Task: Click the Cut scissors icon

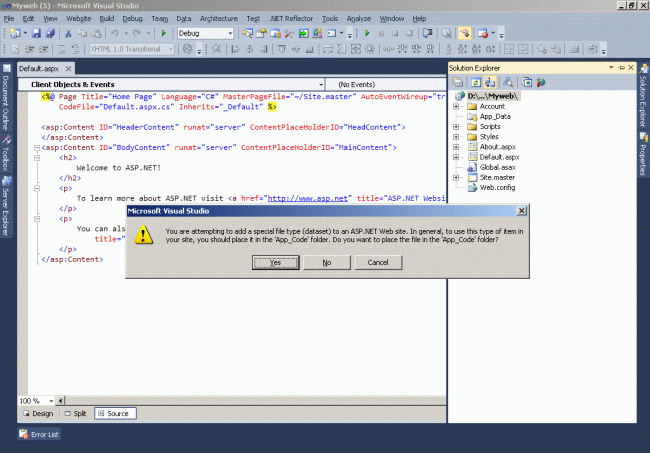Action: [68, 33]
